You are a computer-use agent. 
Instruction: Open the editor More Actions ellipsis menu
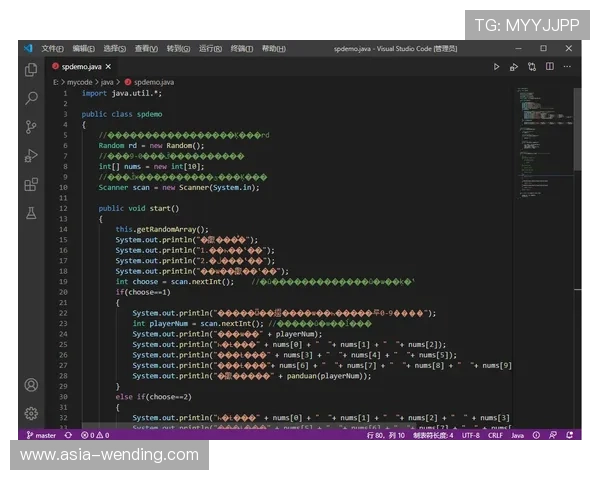(565, 66)
